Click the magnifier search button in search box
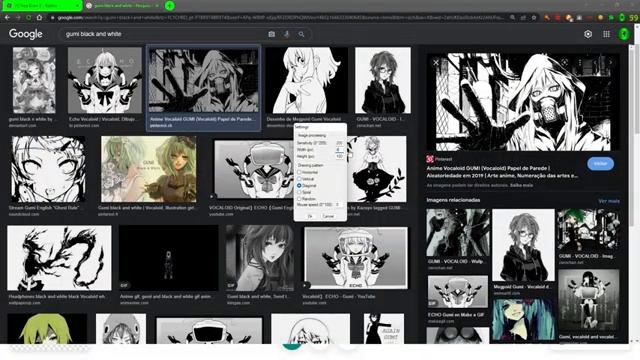This screenshot has height=360, width=640. click(x=301, y=34)
